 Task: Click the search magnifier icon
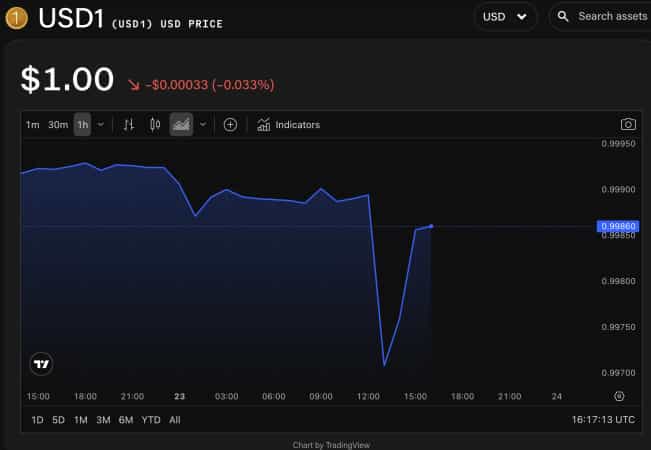pos(563,17)
